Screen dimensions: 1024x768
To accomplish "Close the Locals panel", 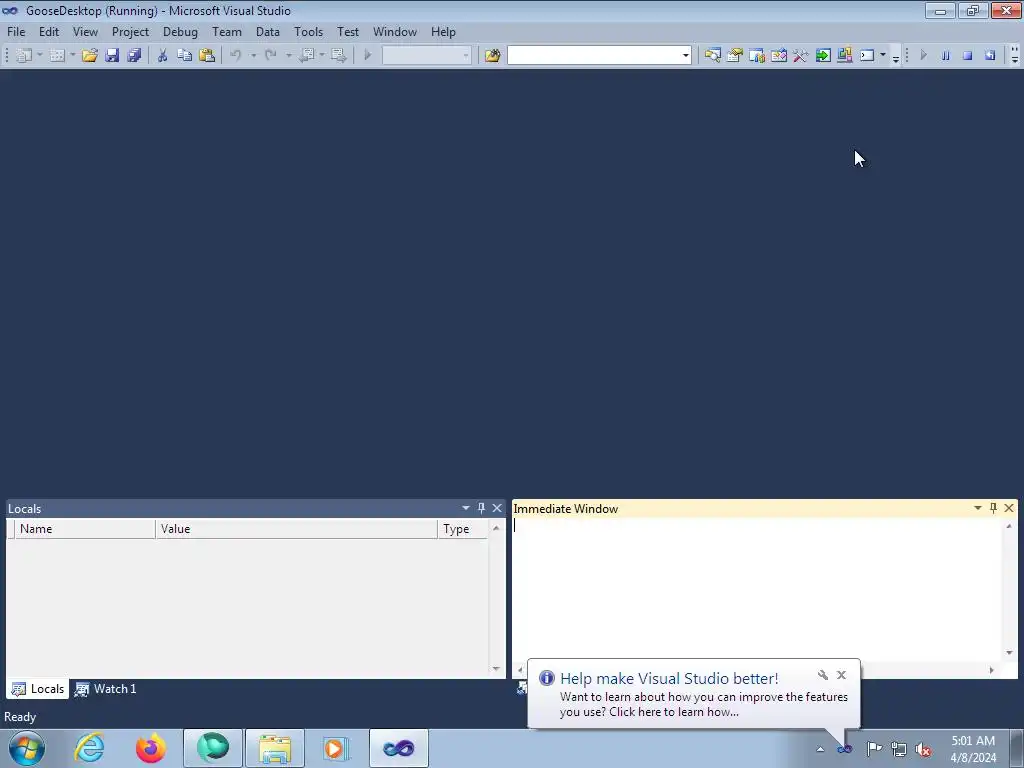I will [x=497, y=508].
